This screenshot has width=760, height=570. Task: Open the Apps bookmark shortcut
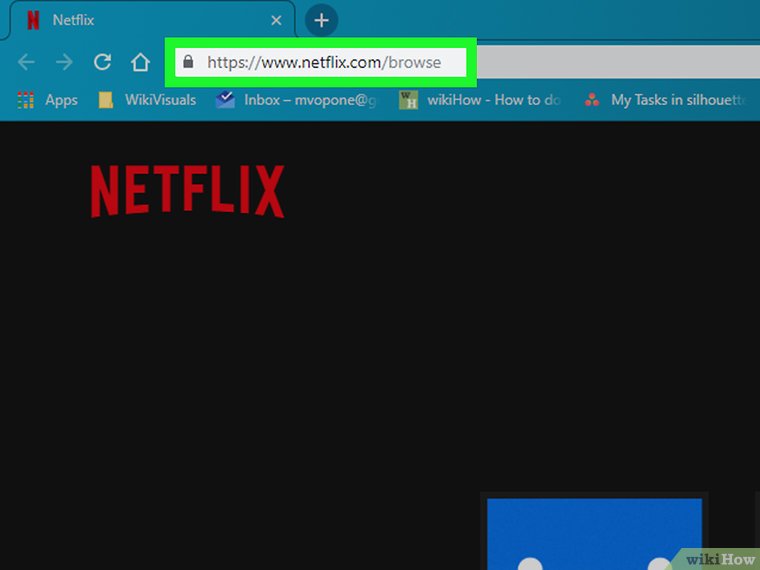coord(48,100)
